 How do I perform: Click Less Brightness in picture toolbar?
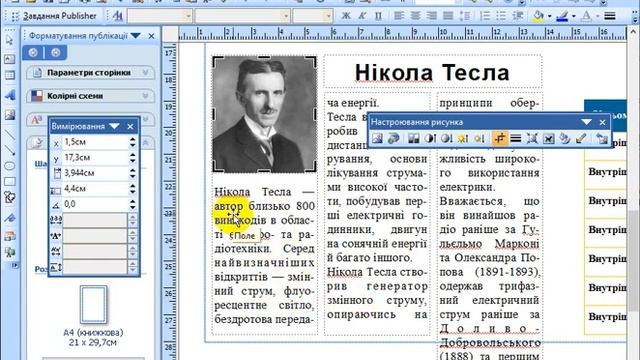pos(479,139)
